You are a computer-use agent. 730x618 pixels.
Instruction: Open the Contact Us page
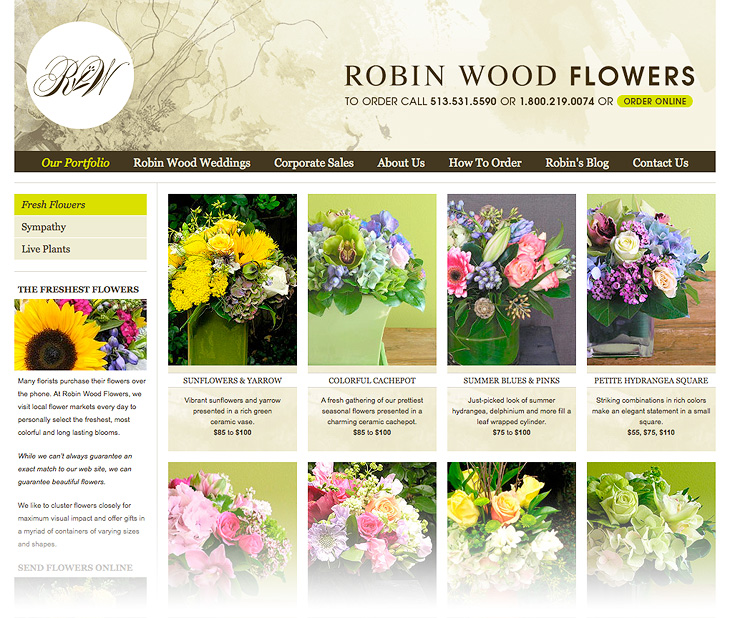coord(660,162)
